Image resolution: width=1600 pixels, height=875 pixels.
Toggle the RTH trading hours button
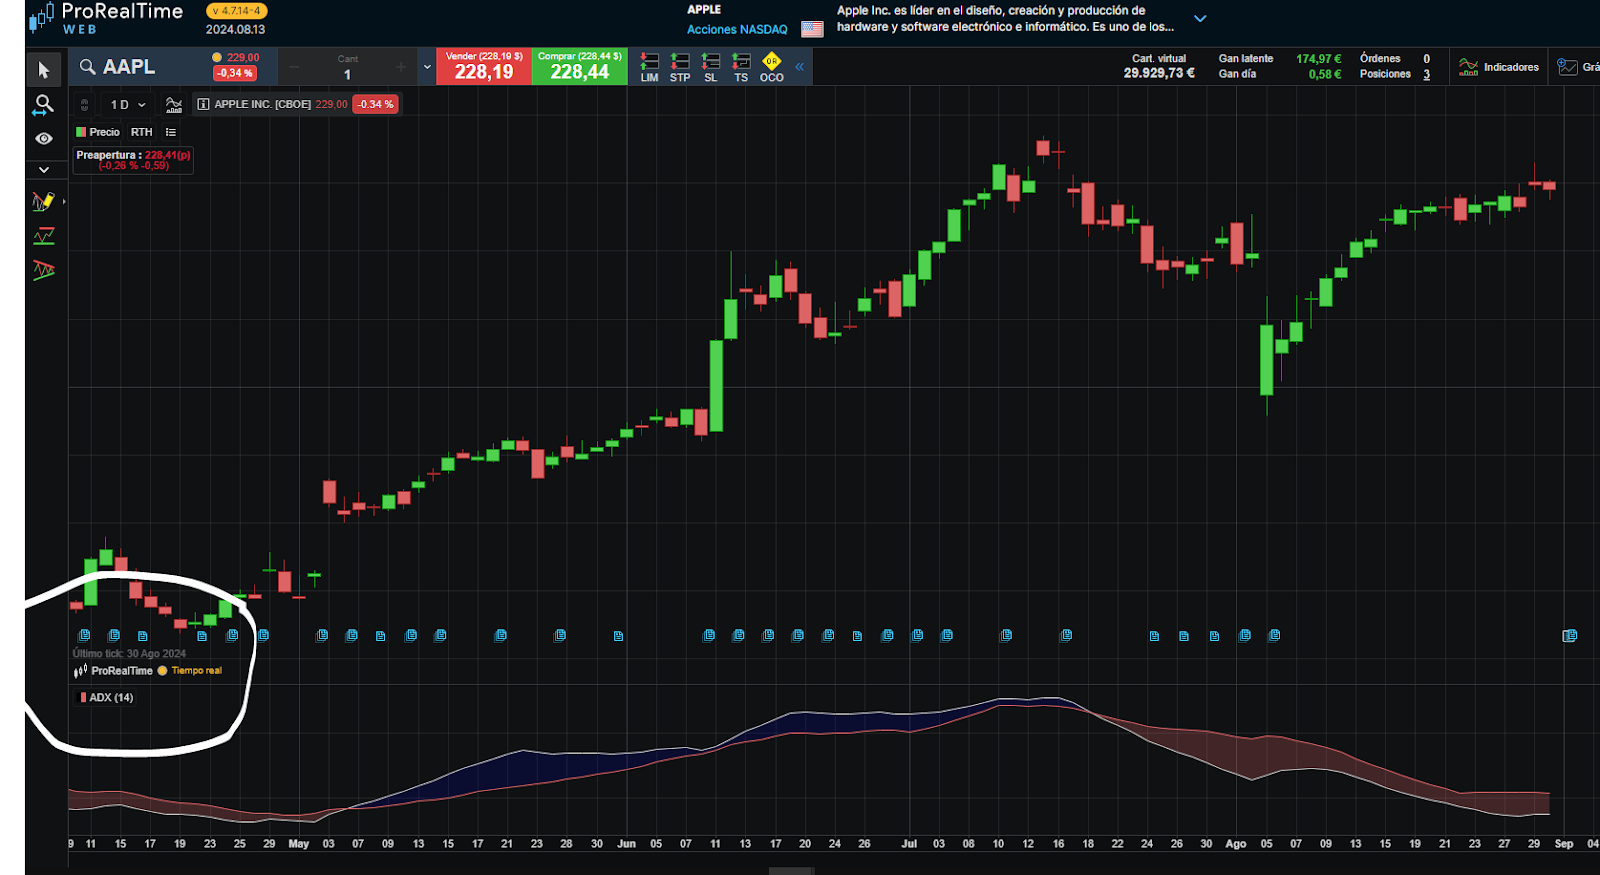(142, 132)
